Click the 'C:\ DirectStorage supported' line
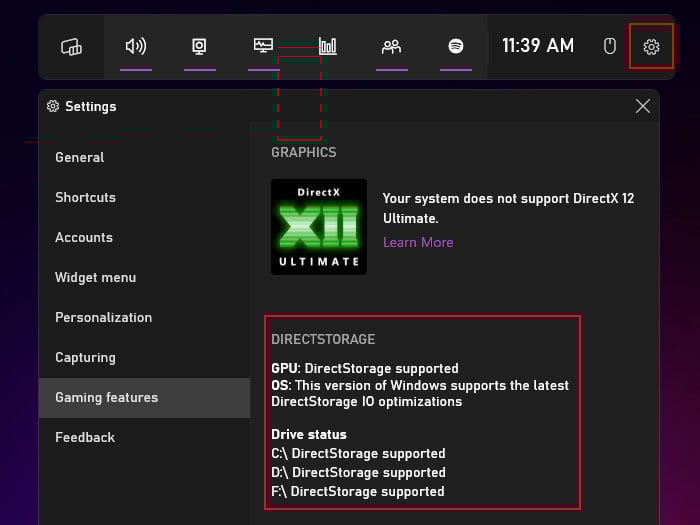This screenshot has height=525, width=700. point(358,454)
